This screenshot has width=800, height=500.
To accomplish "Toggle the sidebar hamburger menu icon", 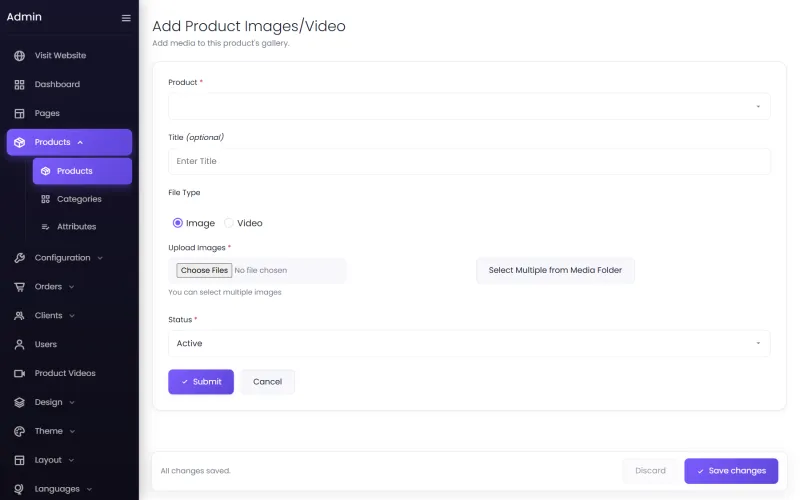I will [x=126, y=18].
